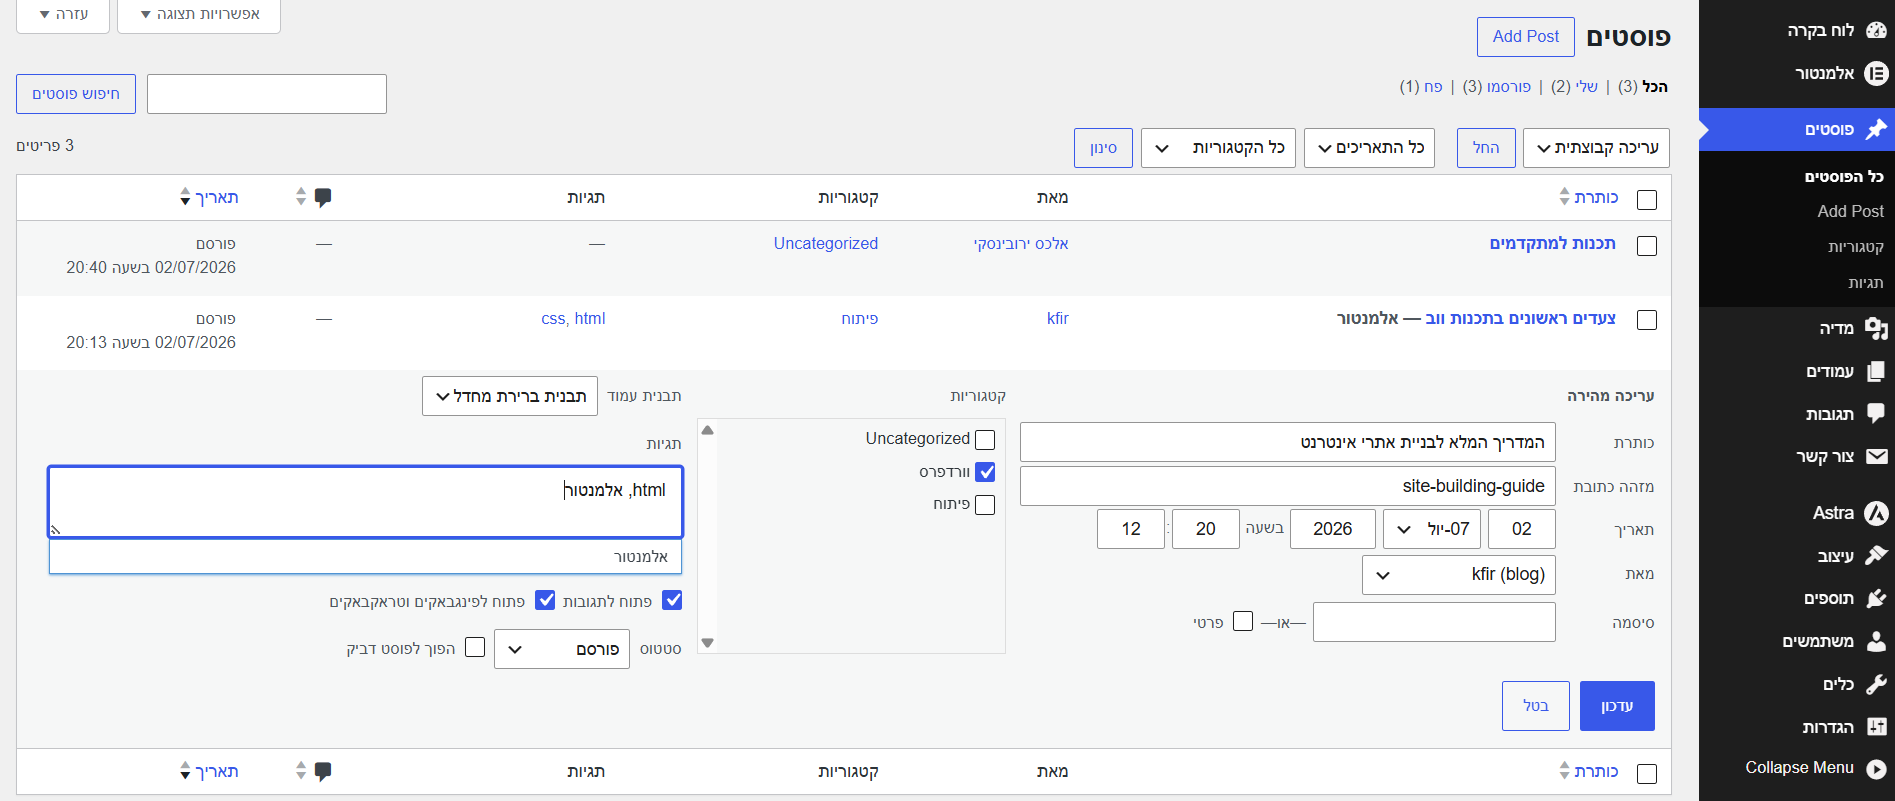Sort by date arrows in table header
The width and height of the screenshot is (1895, 801).
[x=185, y=197]
